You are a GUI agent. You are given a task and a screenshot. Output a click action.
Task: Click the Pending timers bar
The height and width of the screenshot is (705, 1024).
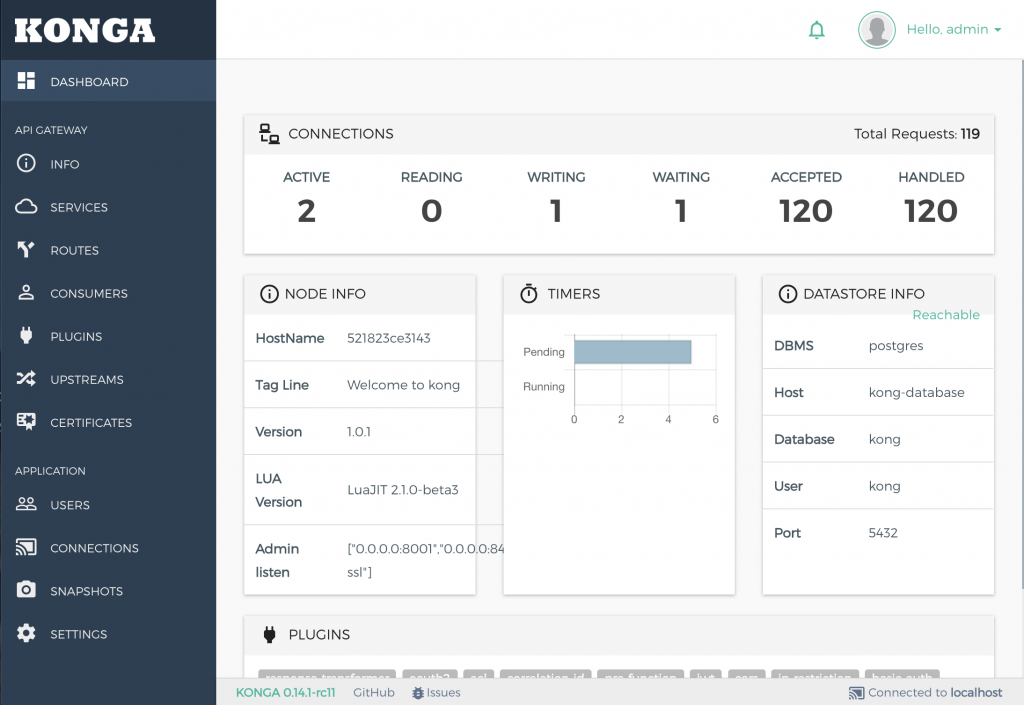633,352
